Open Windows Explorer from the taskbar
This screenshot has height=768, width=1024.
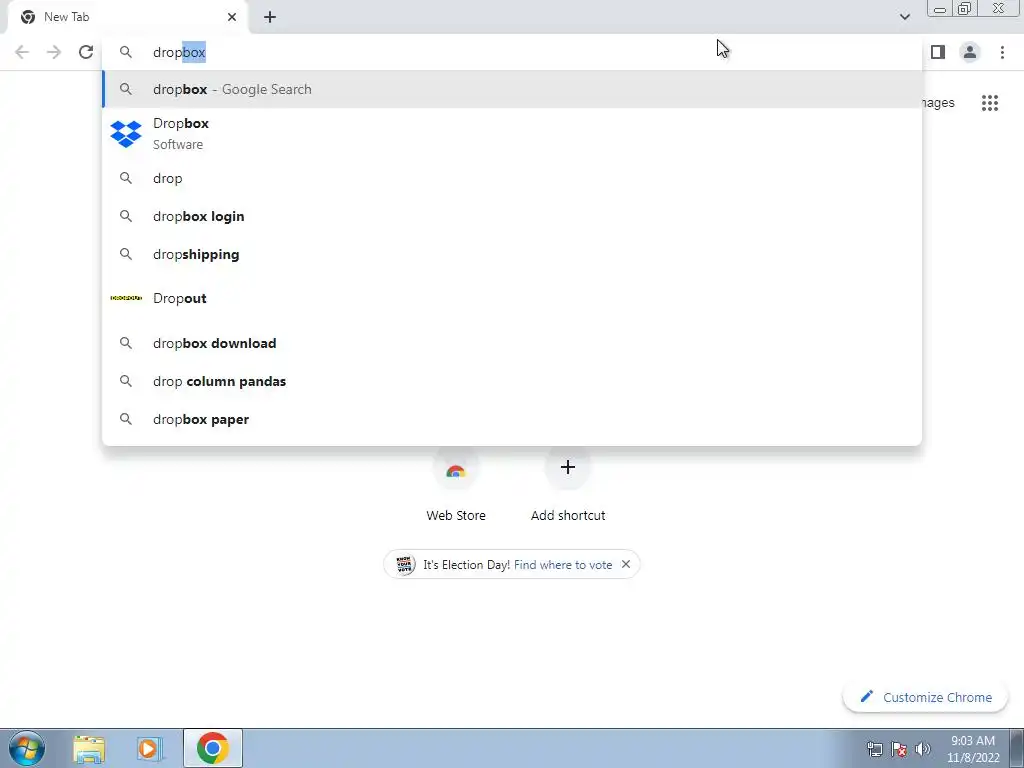89,749
